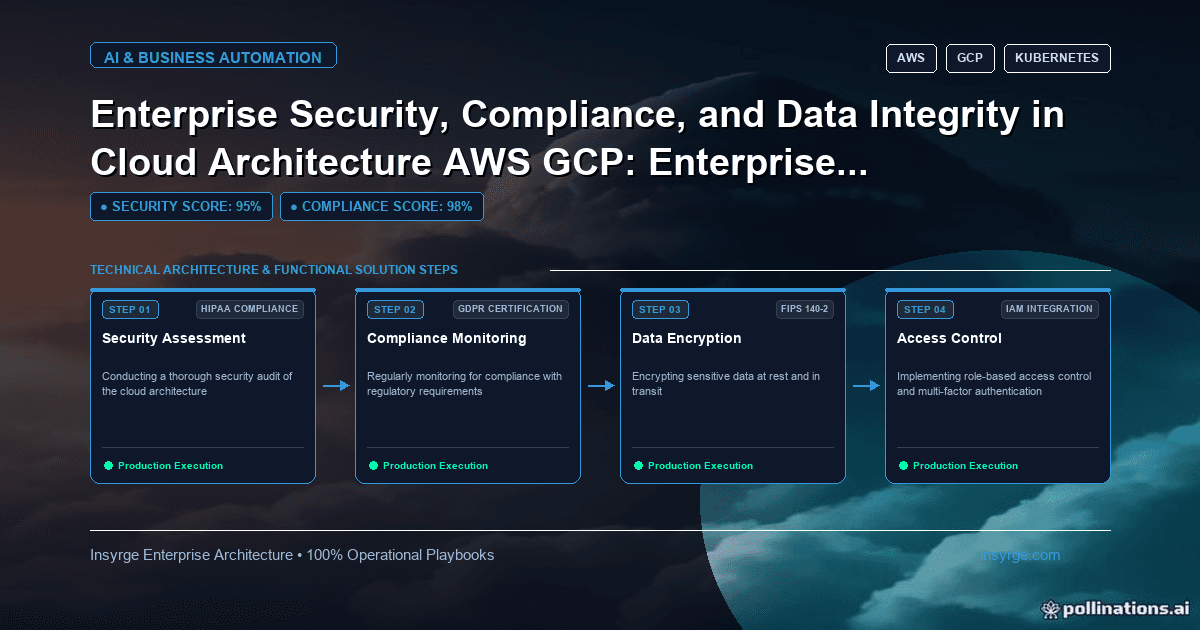
Task: Select the AWS tag
Action: (x=911, y=58)
